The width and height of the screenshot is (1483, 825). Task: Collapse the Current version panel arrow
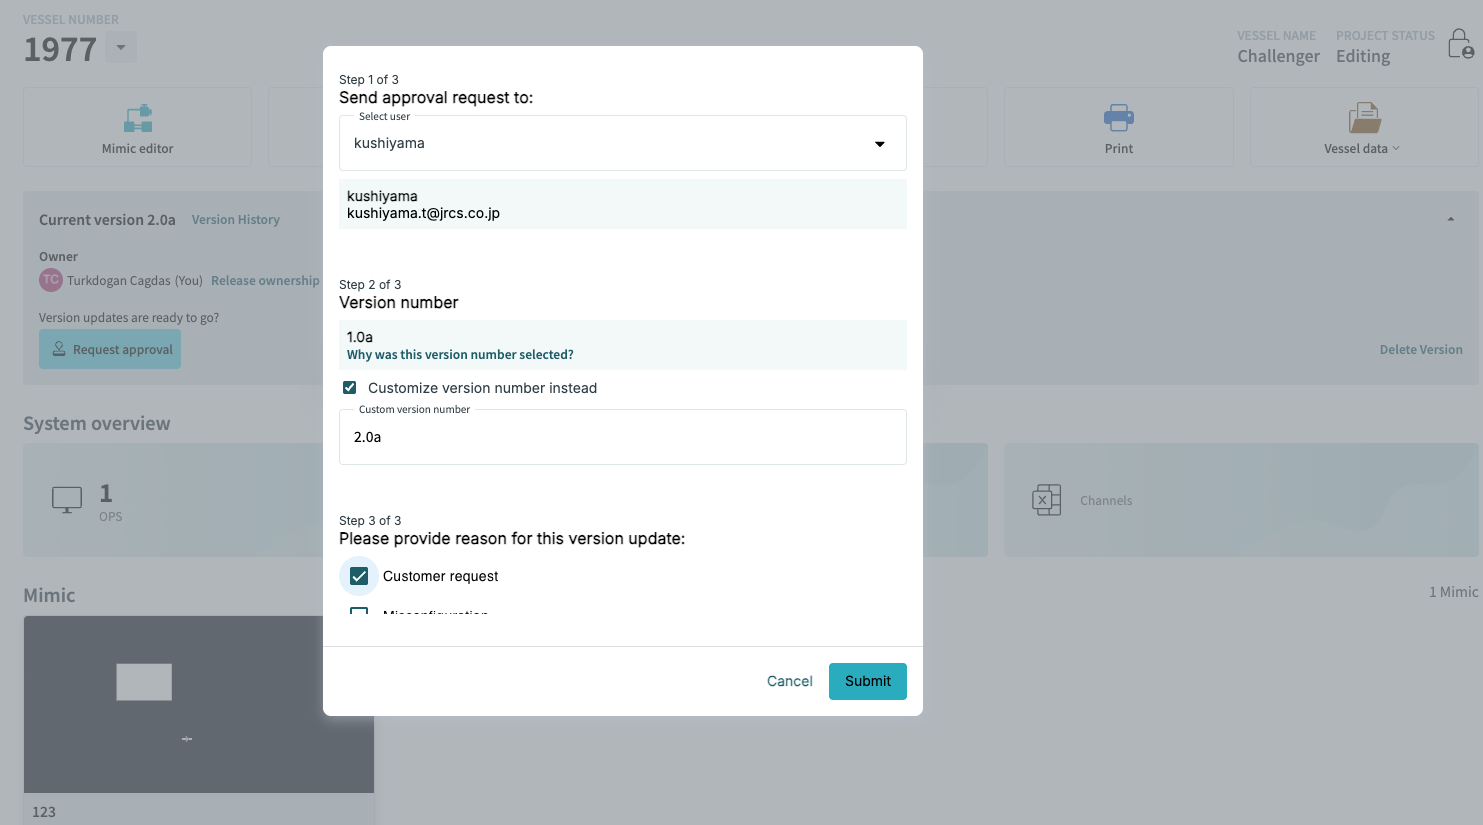(x=1451, y=219)
